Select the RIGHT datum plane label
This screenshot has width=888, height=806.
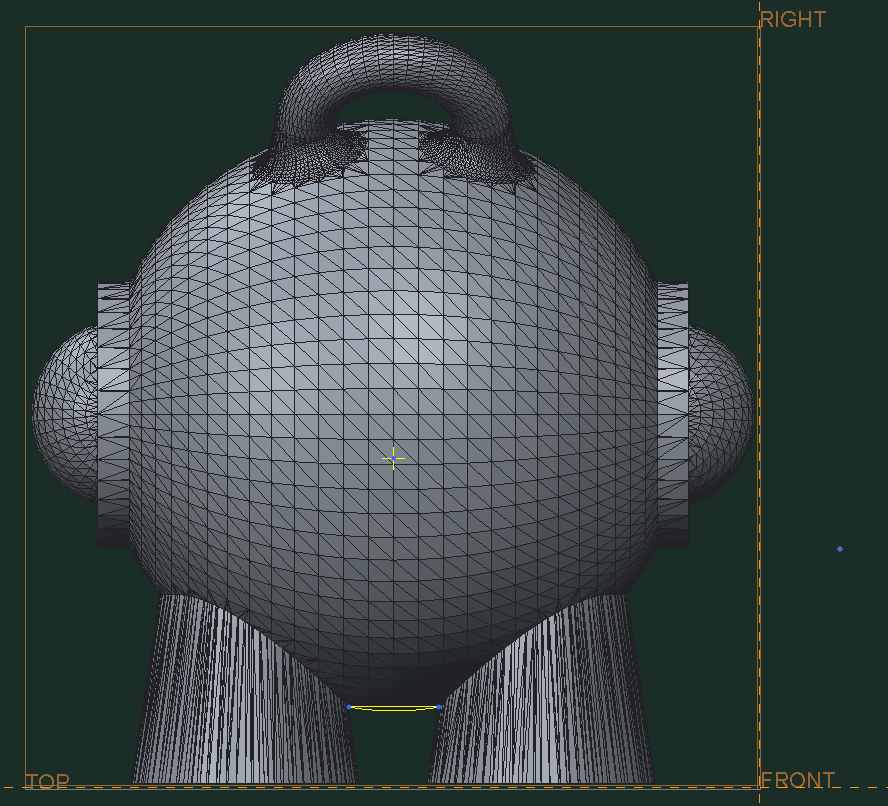point(792,19)
